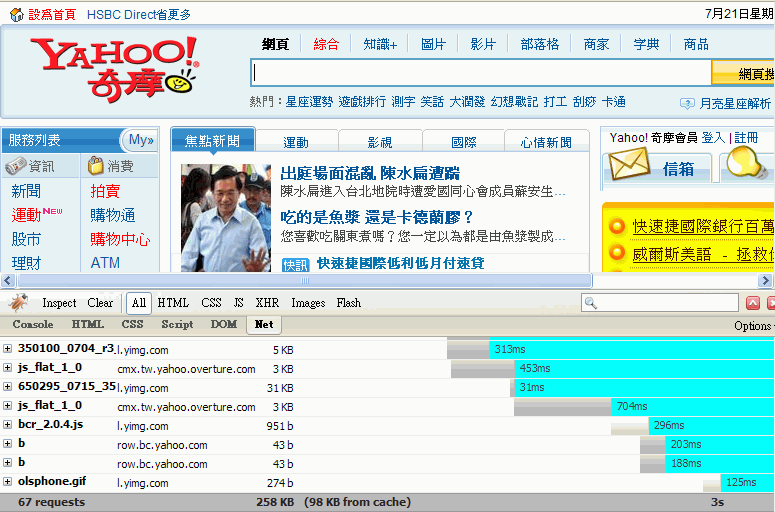Image resolution: width=775 pixels, height=512 pixels.
Task: Expand the olsphone.gif request row
Action: pyautogui.click(x=7, y=481)
